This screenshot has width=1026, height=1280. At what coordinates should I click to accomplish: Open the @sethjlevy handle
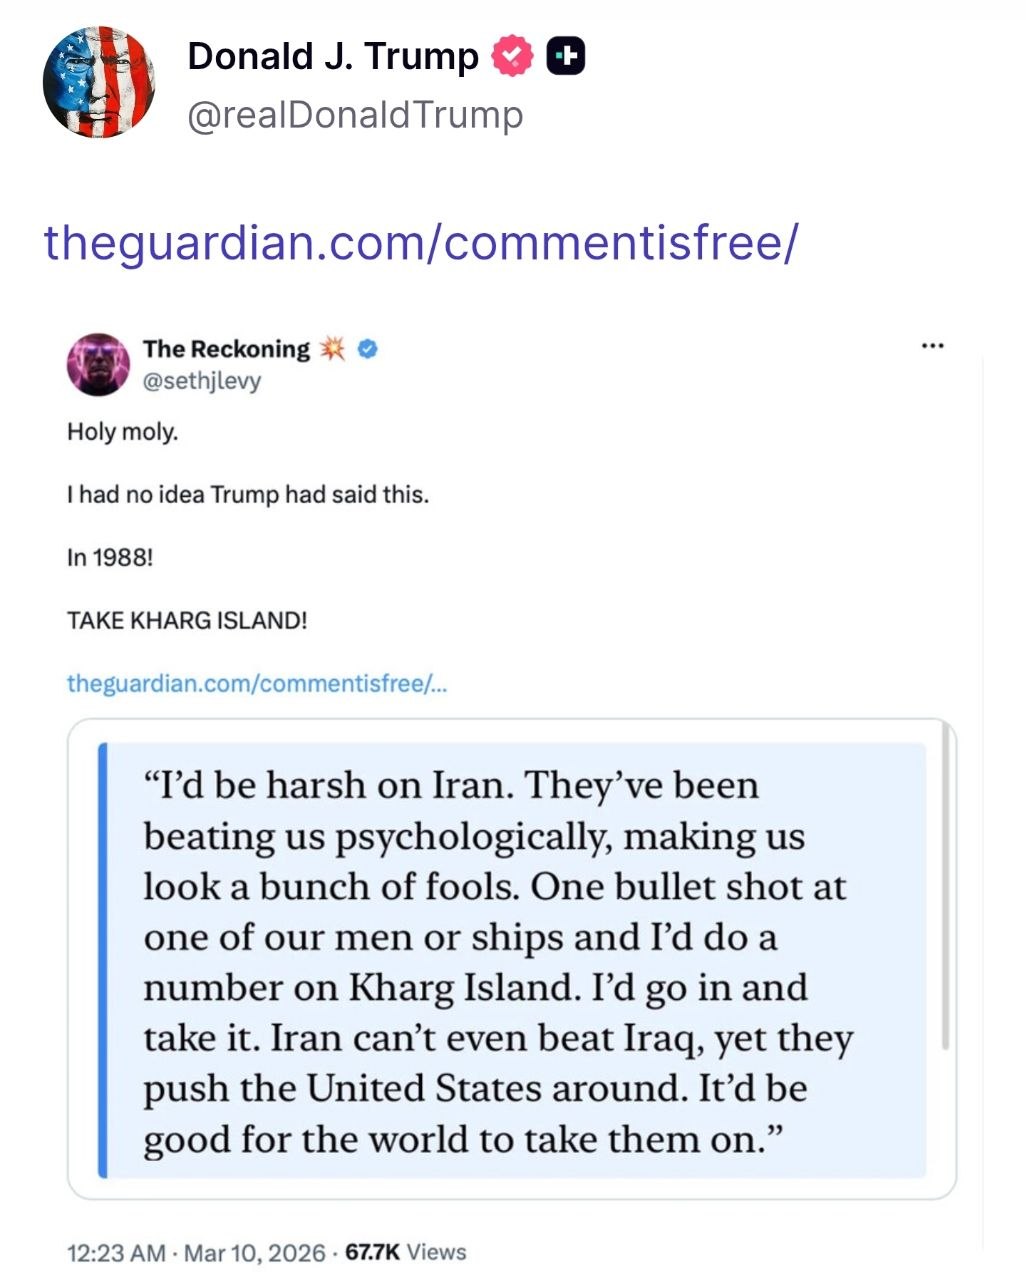point(202,380)
